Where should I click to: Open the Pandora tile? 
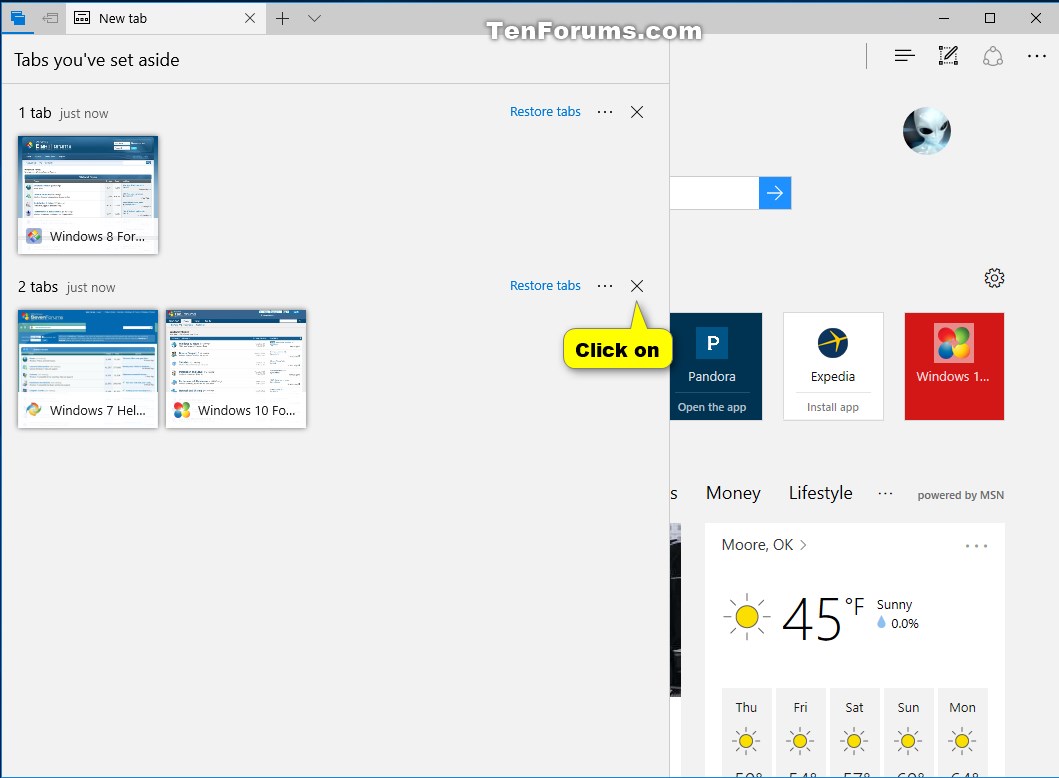[x=716, y=366]
